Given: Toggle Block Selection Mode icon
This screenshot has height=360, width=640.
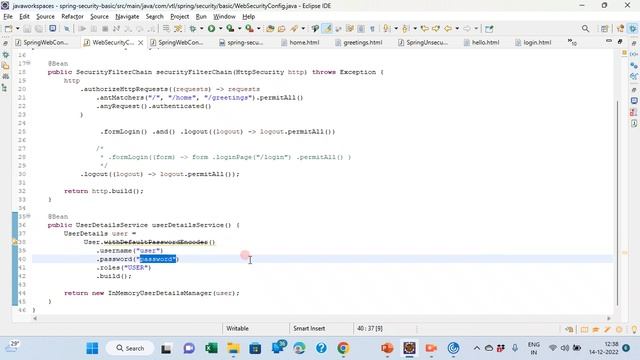Looking at the screenshot, I should click(361, 29).
